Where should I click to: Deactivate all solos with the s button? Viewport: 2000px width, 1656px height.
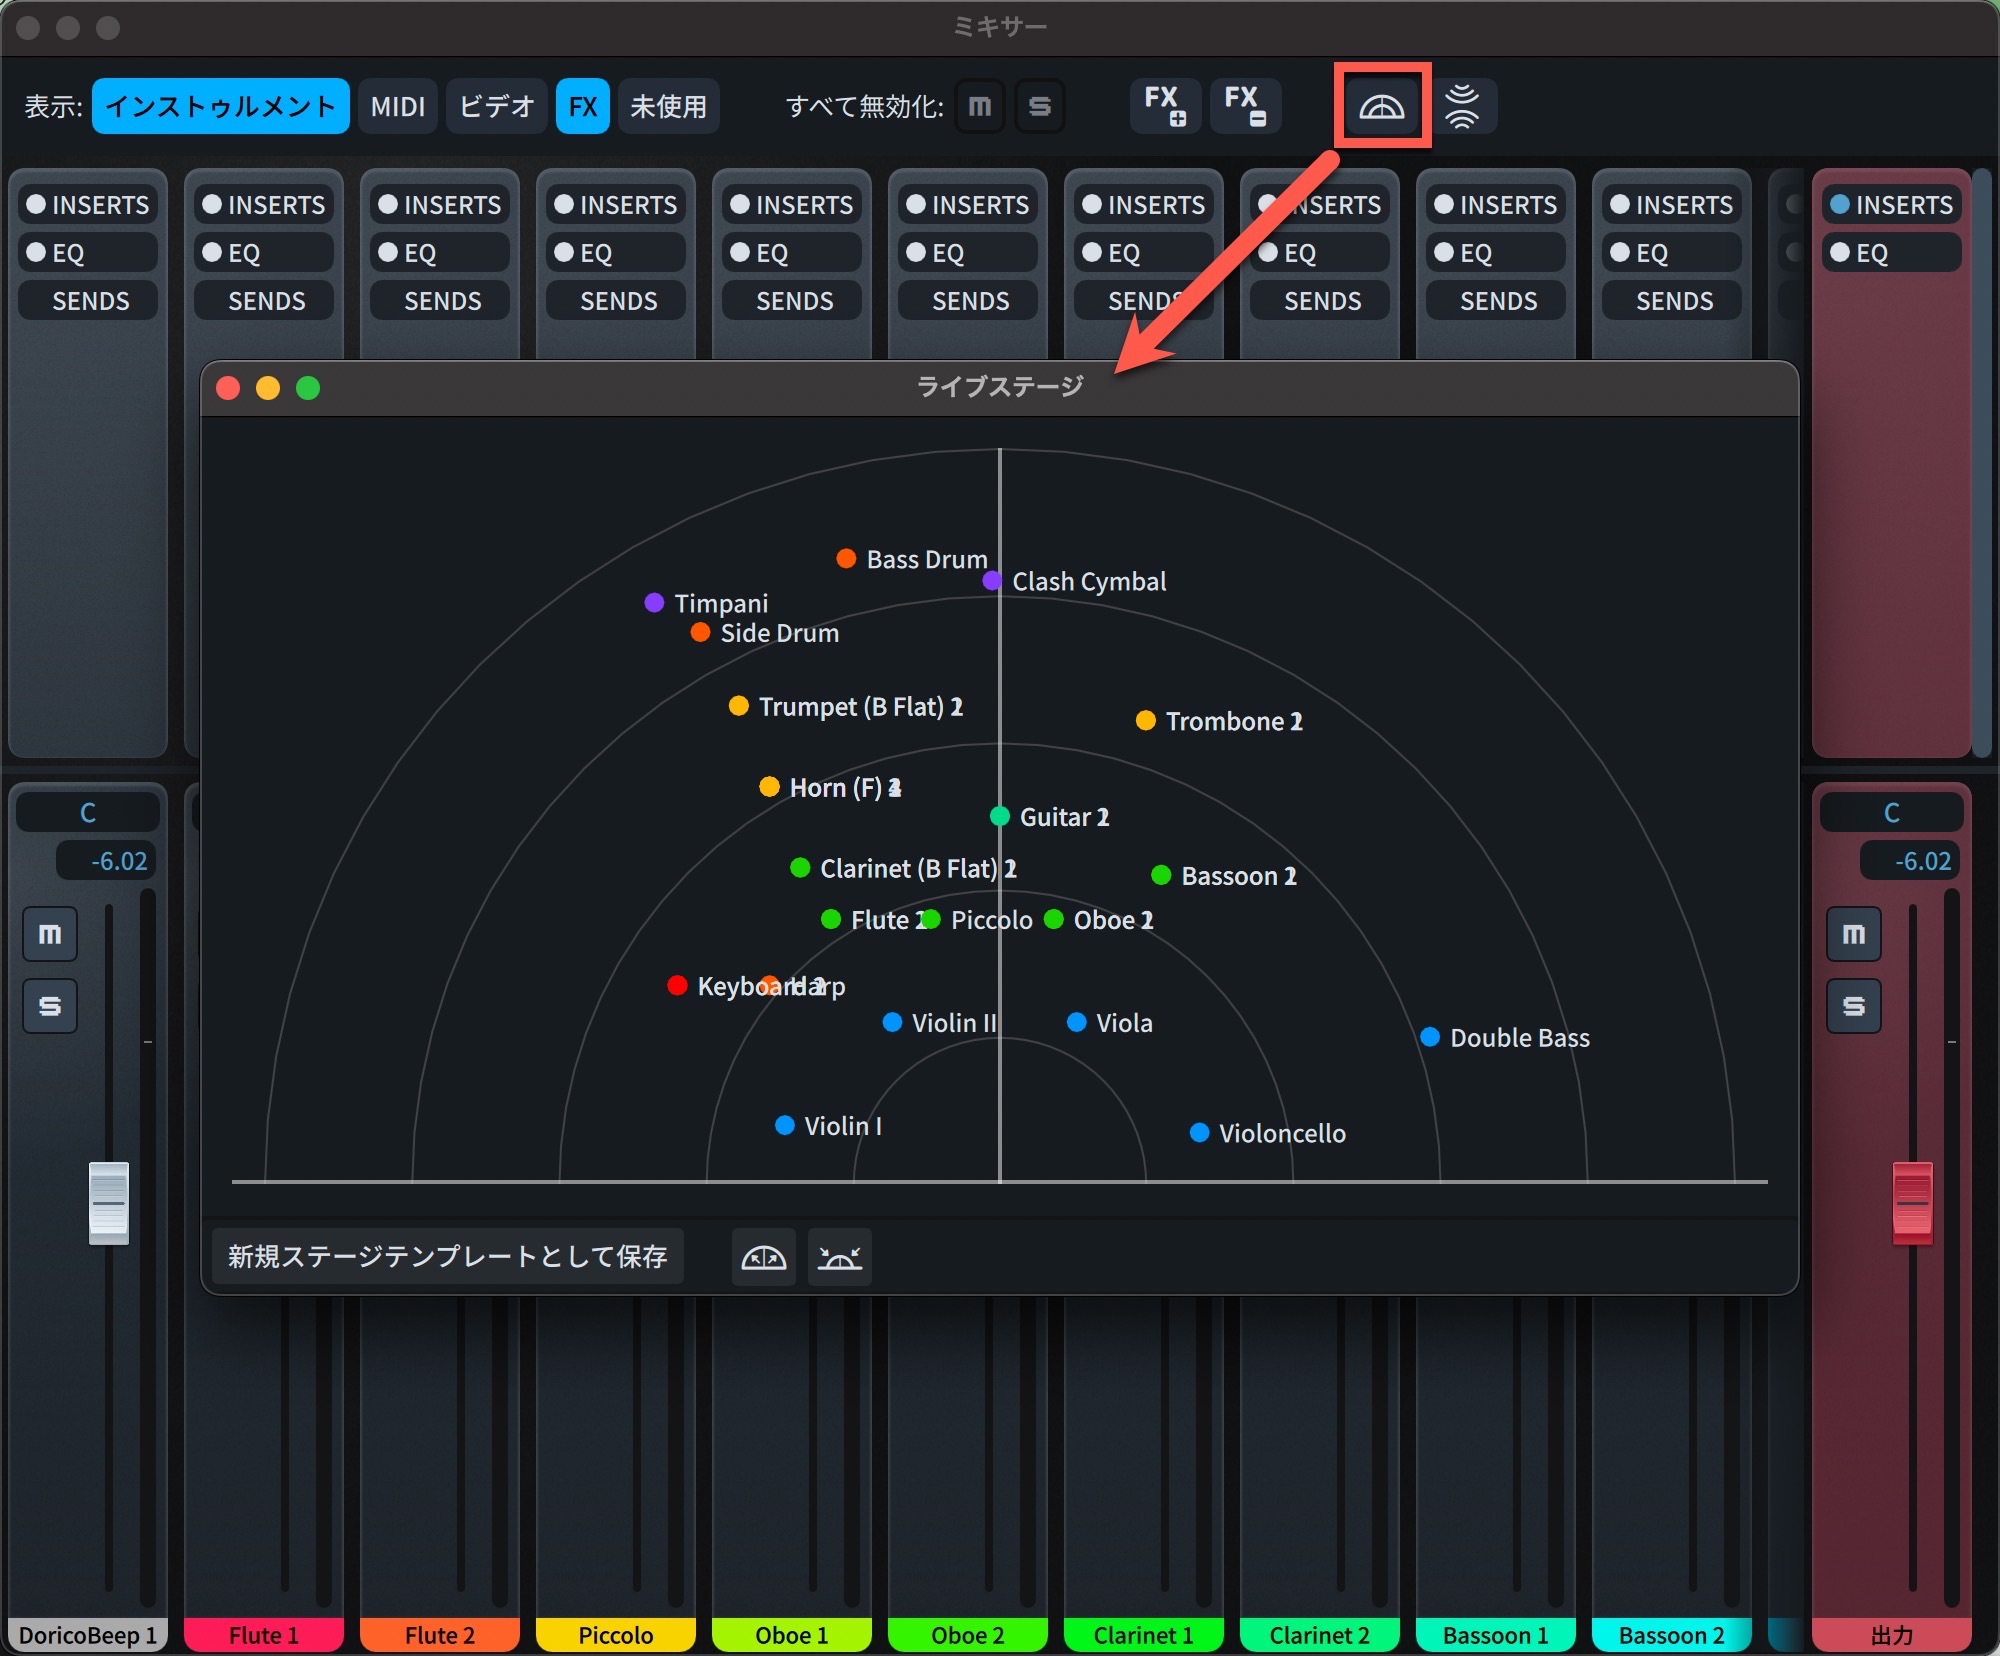tap(1040, 106)
